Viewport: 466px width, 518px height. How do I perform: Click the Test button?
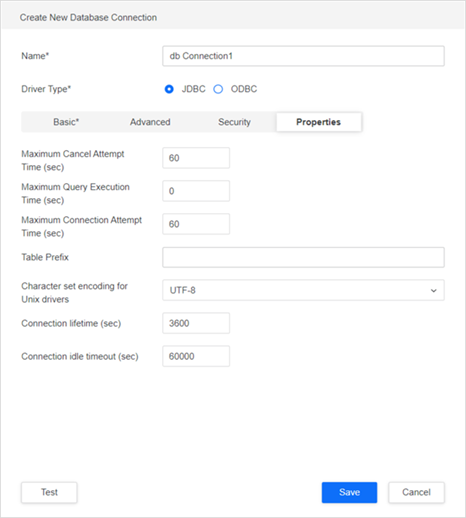(49, 492)
